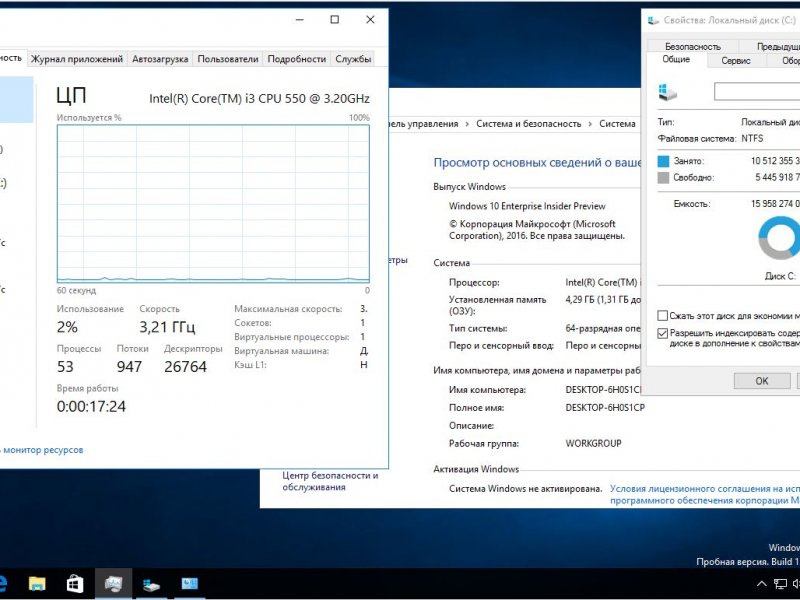
Task: Click the network icon in the system tray
Action: (x=780, y=584)
